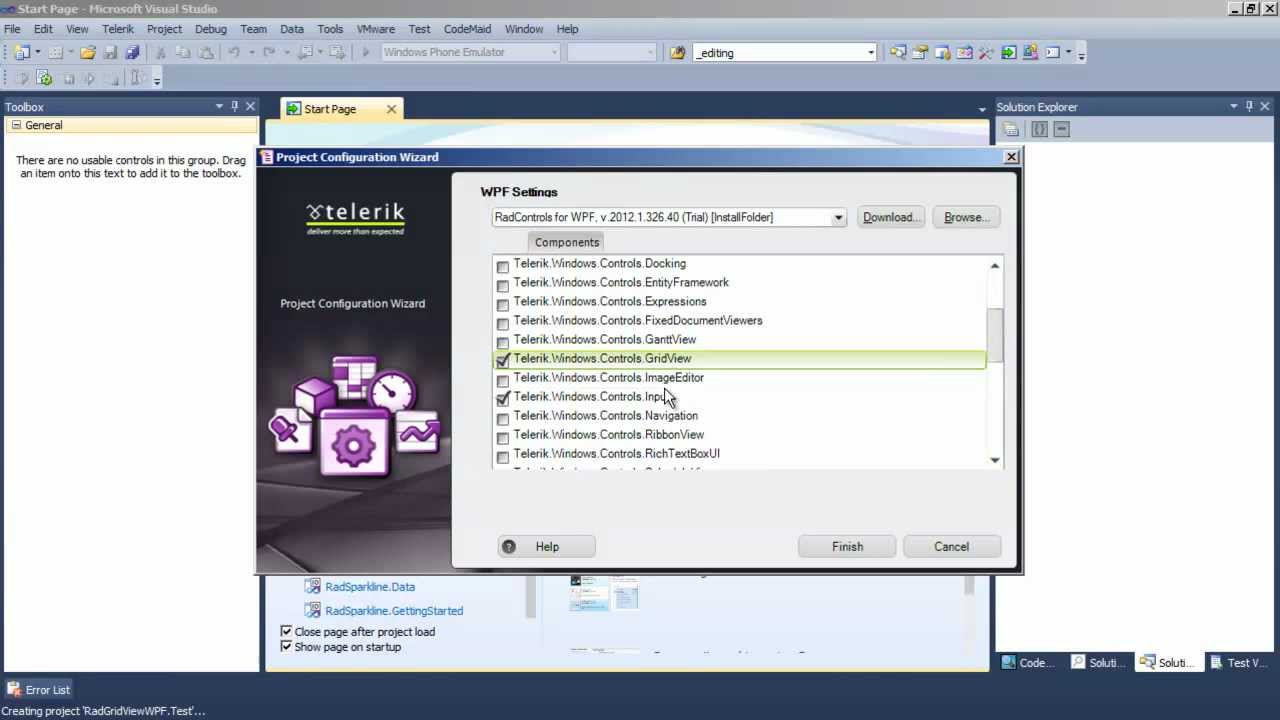Viewport: 1280px width, 720px height.
Task: Check Telerik.Windows.Controls.FixedDocumentViewers checkbox
Action: click(503, 324)
